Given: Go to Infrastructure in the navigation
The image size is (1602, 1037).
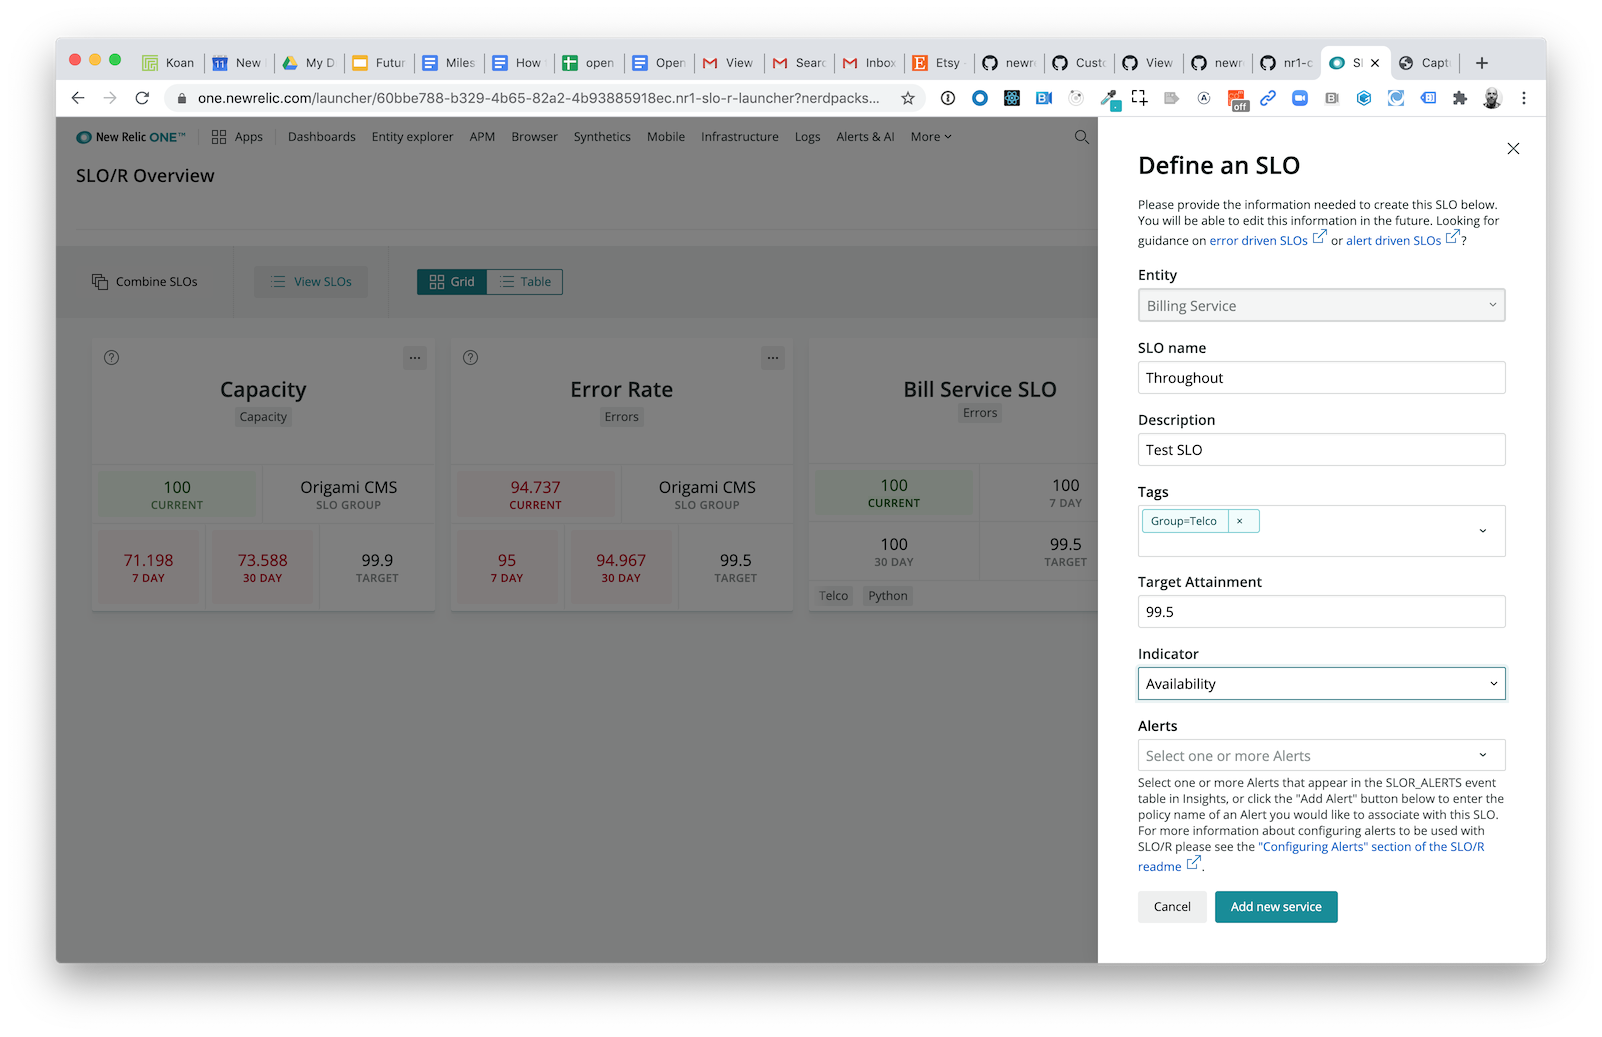Looking at the screenshot, I should click(x=739, y=137).
